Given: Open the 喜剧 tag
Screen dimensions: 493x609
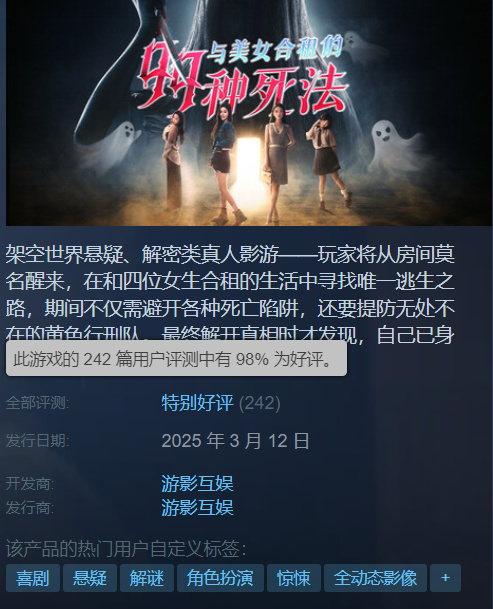Looking at the screenshot, I should (33, 578).
